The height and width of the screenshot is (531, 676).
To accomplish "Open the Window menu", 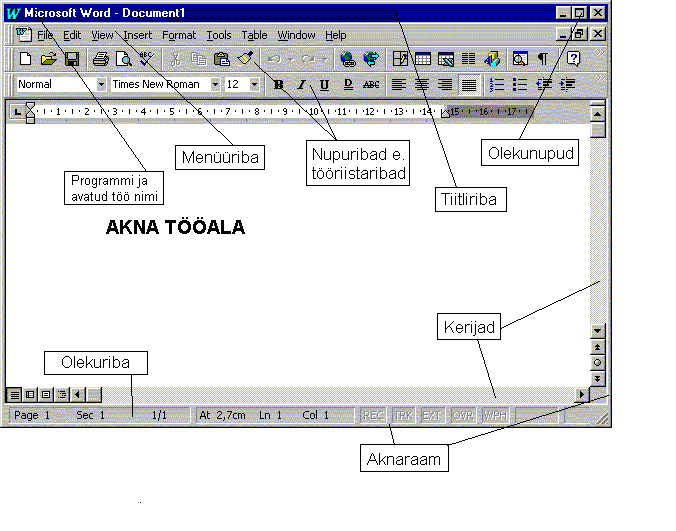I will [296, 35].
